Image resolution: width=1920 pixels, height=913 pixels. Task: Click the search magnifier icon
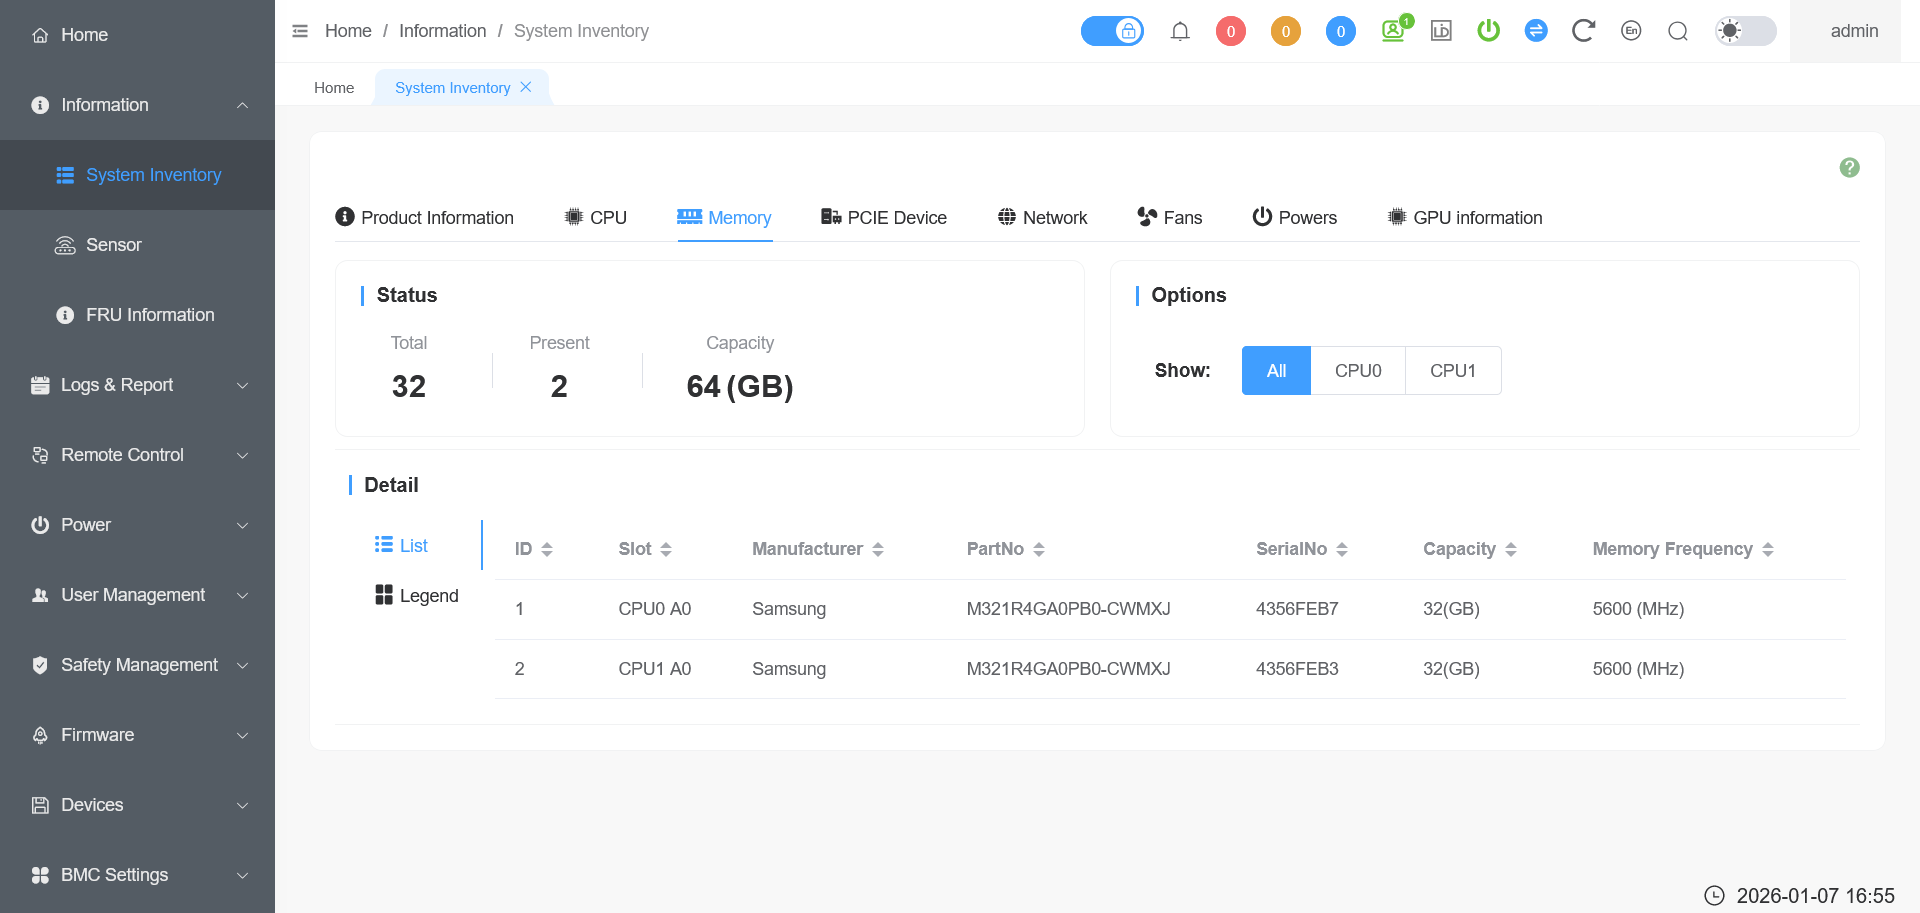[x=1678, y=31]
